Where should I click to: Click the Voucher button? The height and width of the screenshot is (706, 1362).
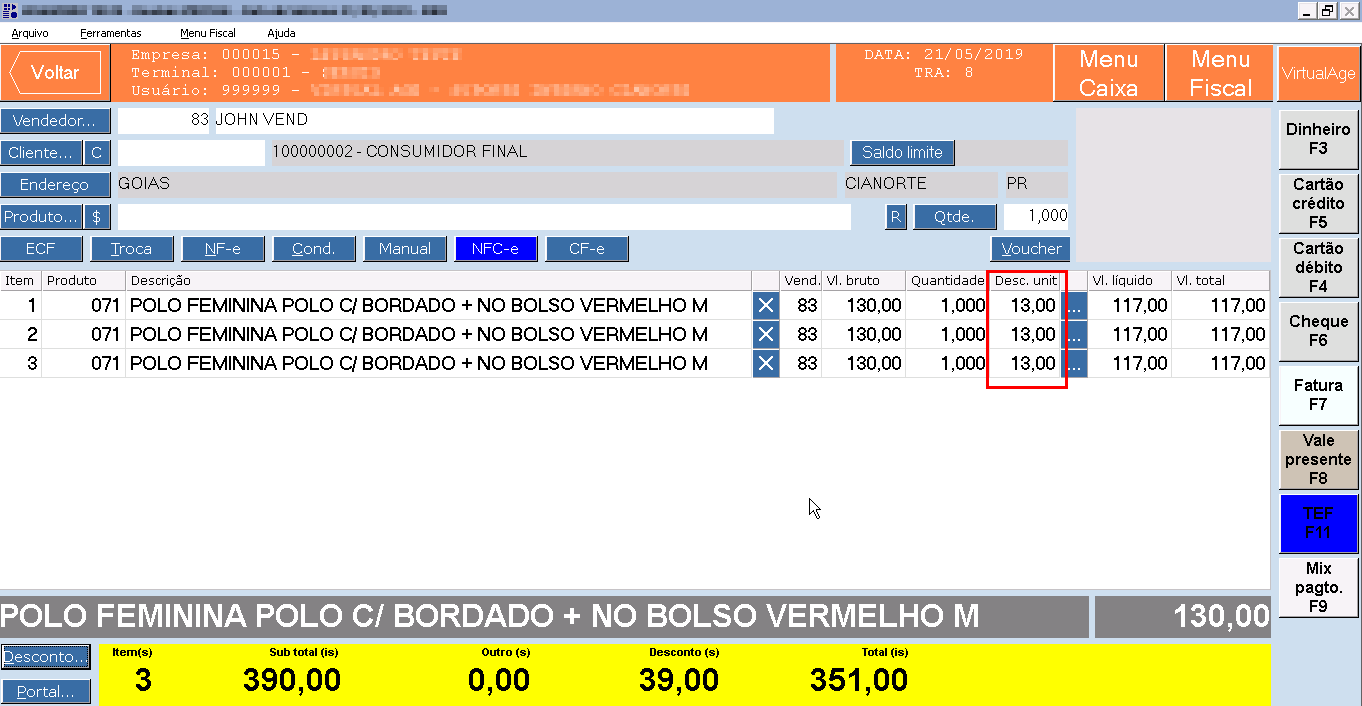1031,249
